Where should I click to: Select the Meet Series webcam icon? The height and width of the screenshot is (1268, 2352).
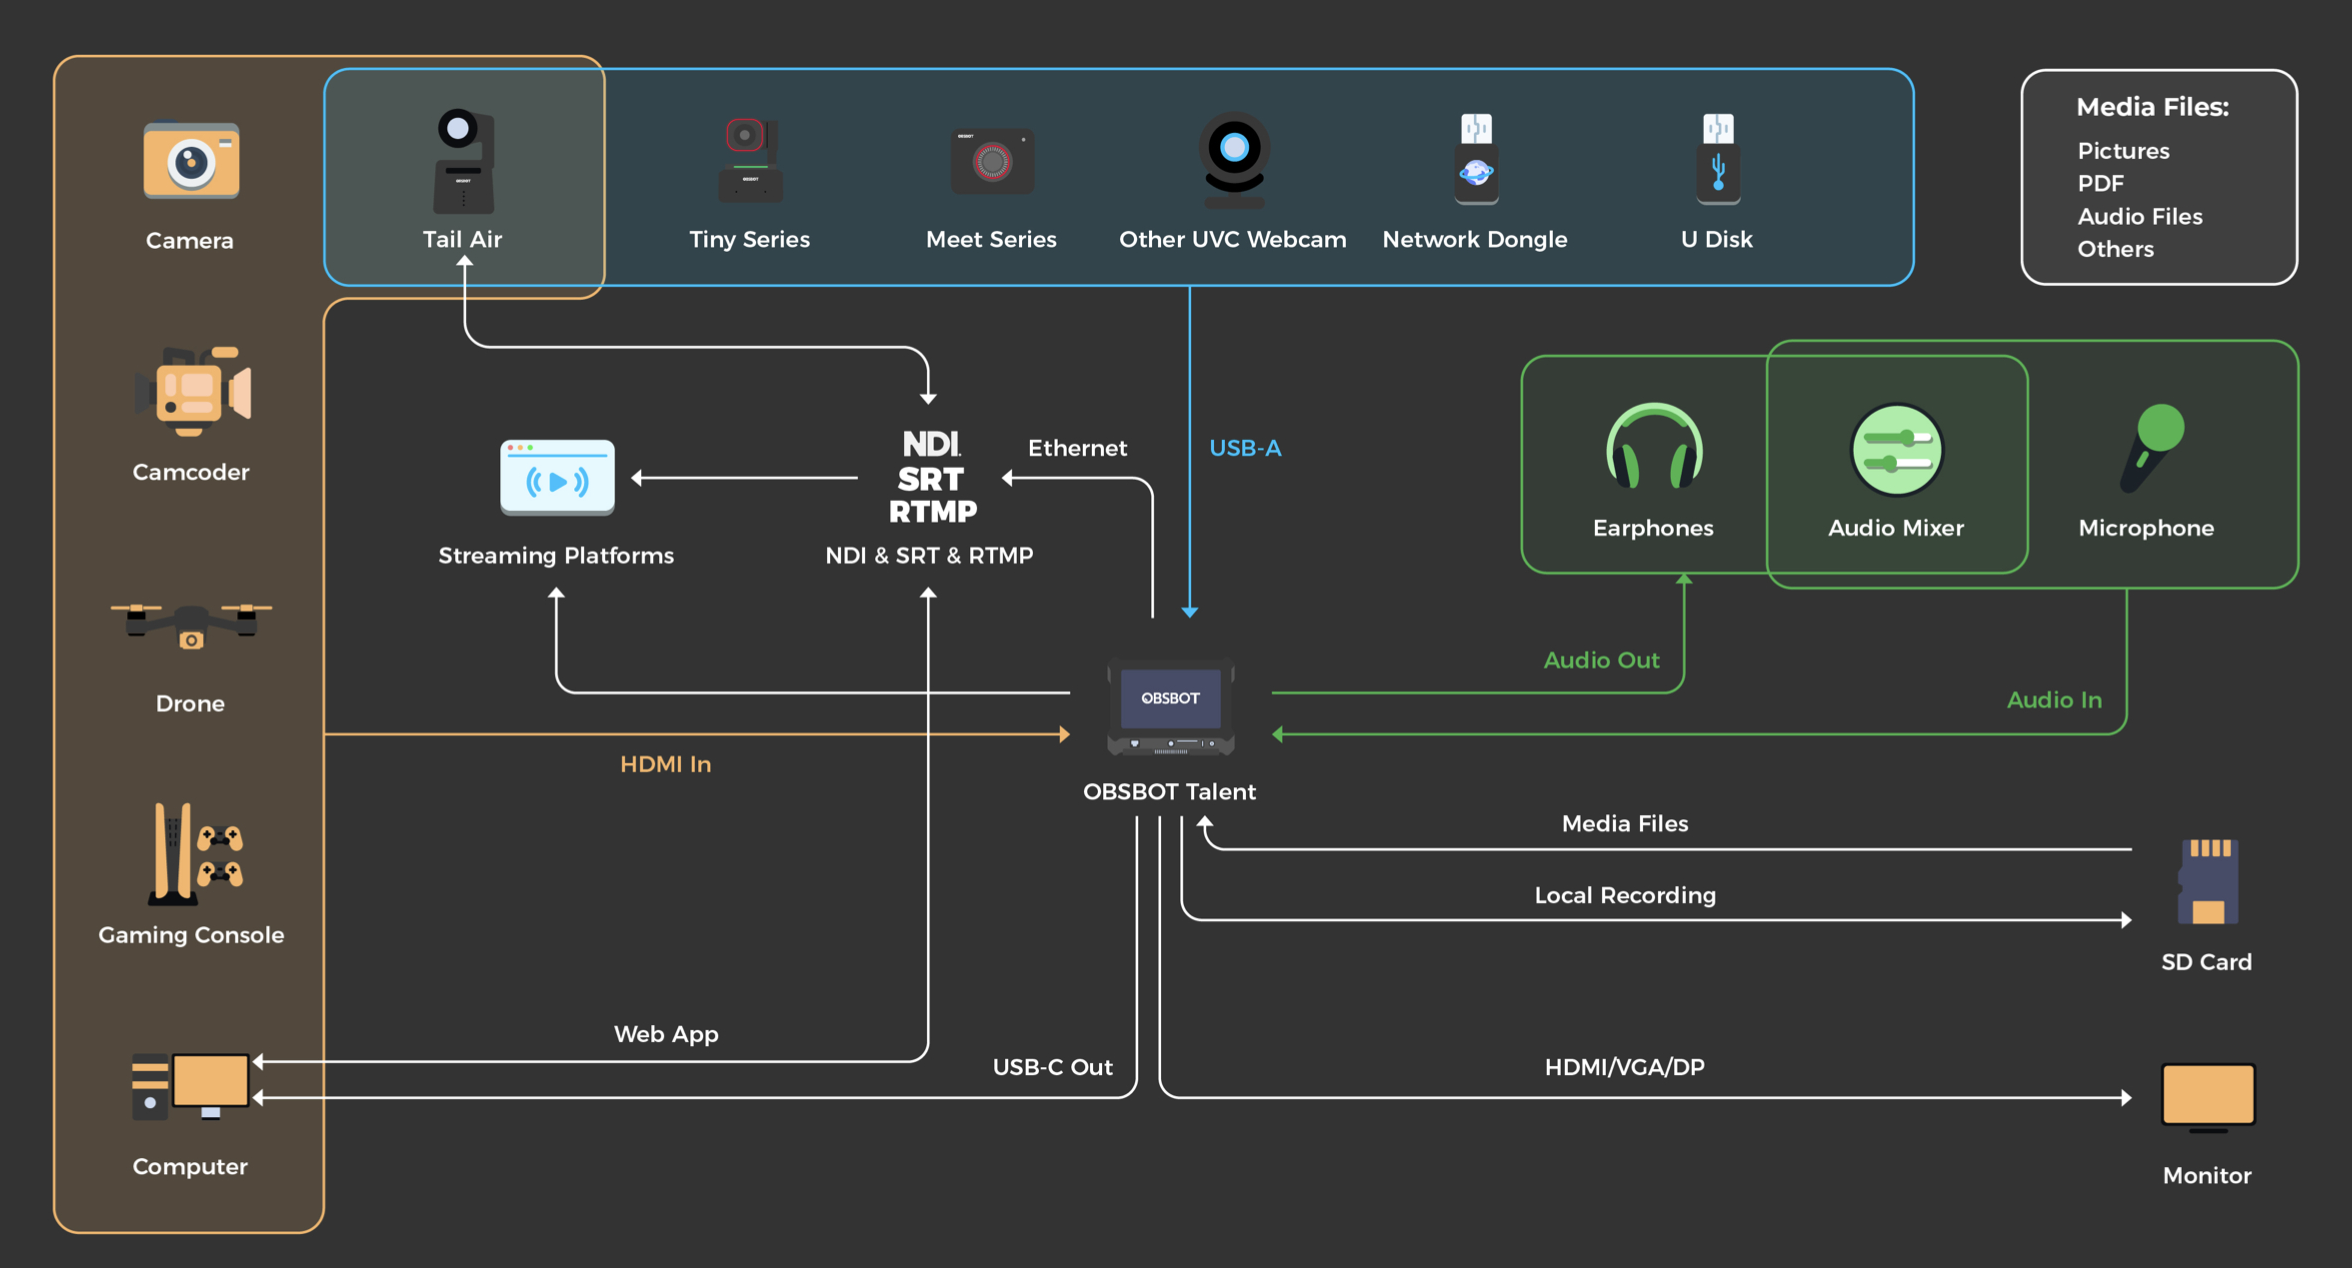(x=992, y=160)
